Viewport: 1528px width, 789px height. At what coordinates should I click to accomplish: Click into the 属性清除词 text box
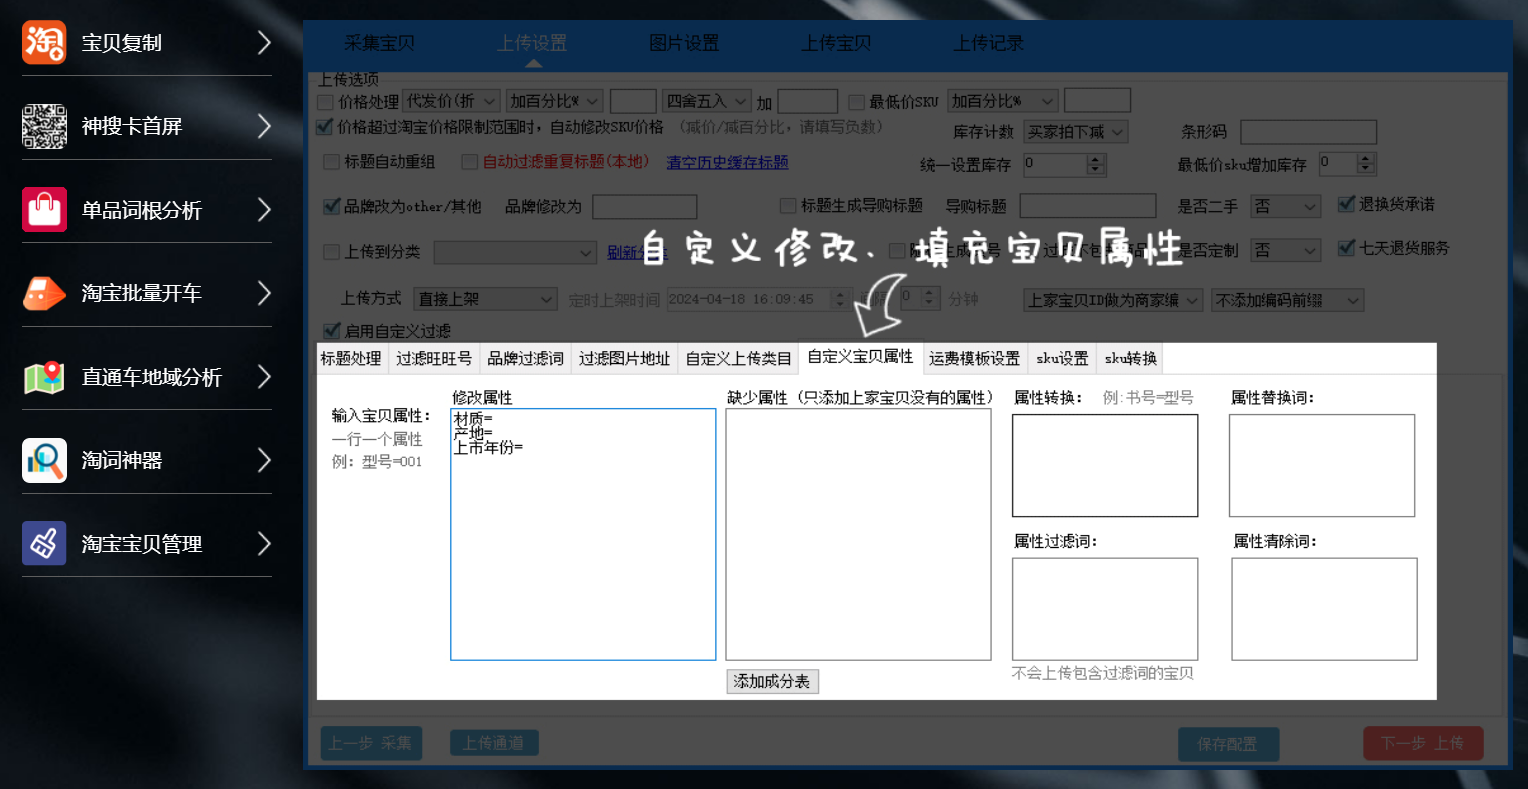(x=1324, y=609)
